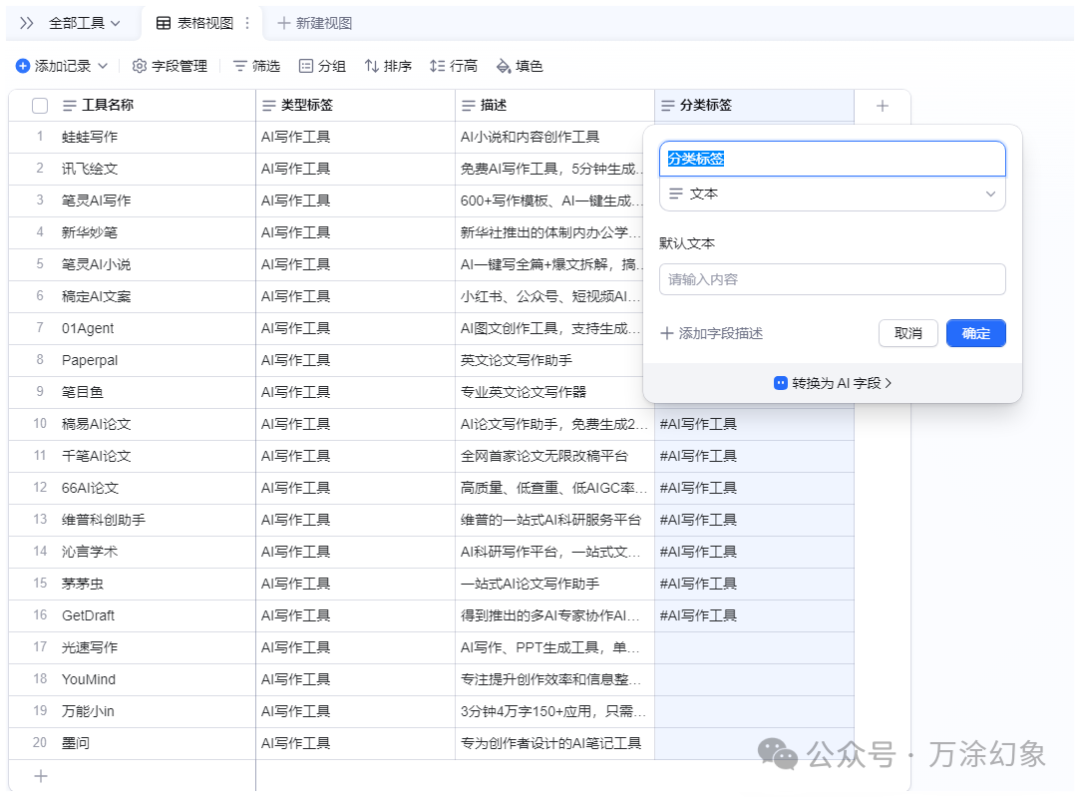
Task: Expand the sidebar with the chevron icon
Action: tap(26, 22)
